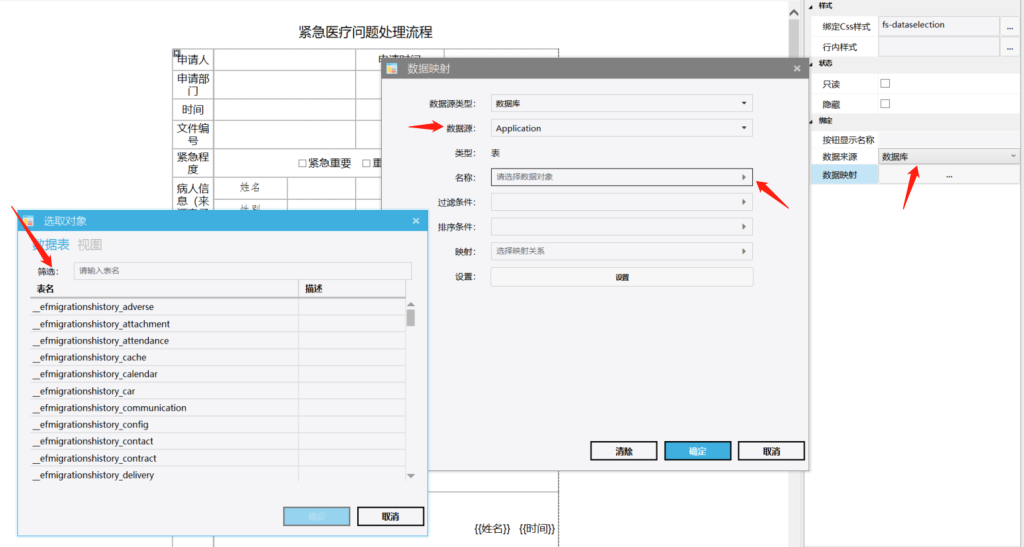Click the 行内样式 value field

pyautogui.click(x=939, y=47)
